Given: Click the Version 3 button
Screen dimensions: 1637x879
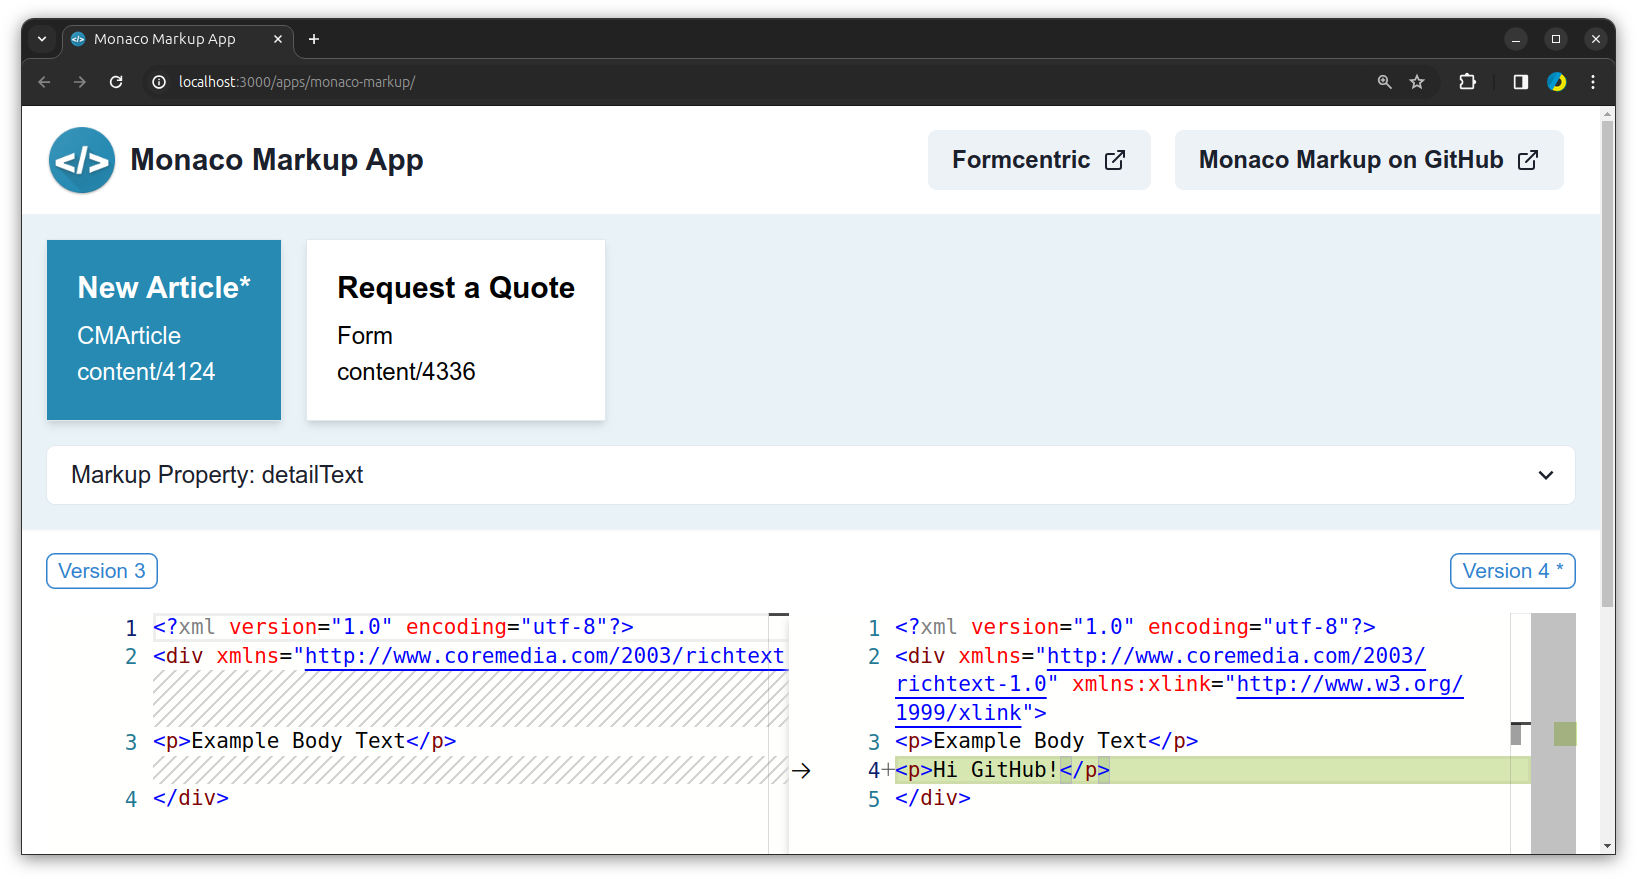Looking at the screenshot, I should [x=102, y=571].
